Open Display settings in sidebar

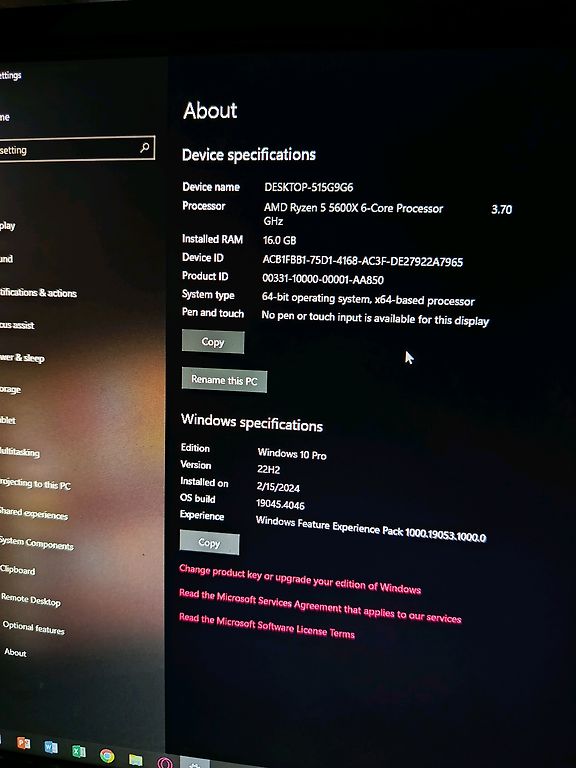pos(7,226)
